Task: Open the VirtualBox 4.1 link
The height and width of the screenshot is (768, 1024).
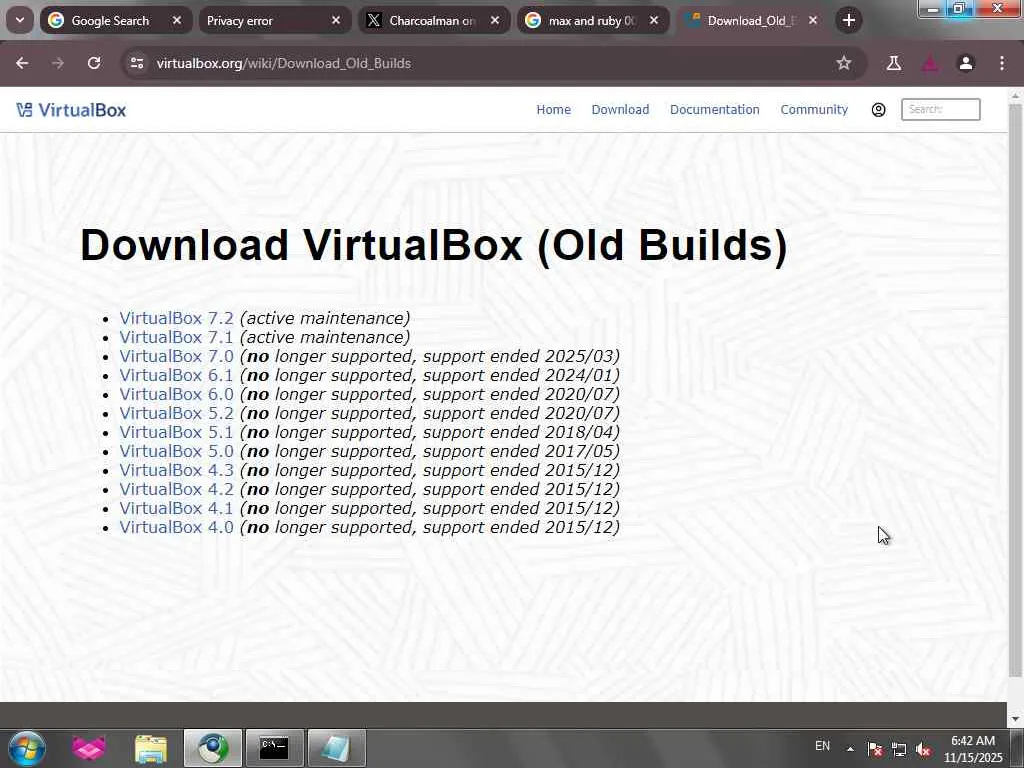Action: pyautogui.click(x=176, y=508)
